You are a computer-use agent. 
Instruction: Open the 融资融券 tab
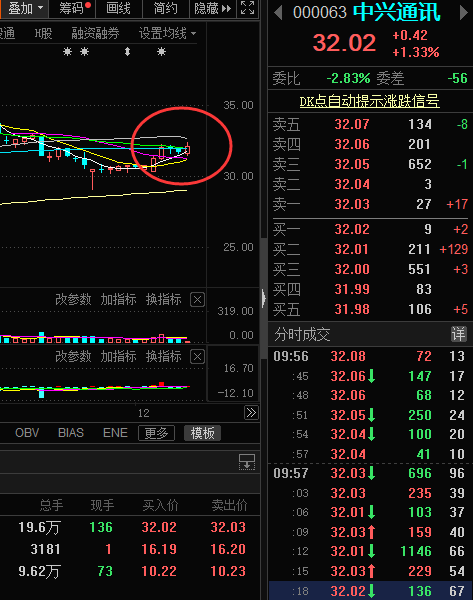[95, 34]
